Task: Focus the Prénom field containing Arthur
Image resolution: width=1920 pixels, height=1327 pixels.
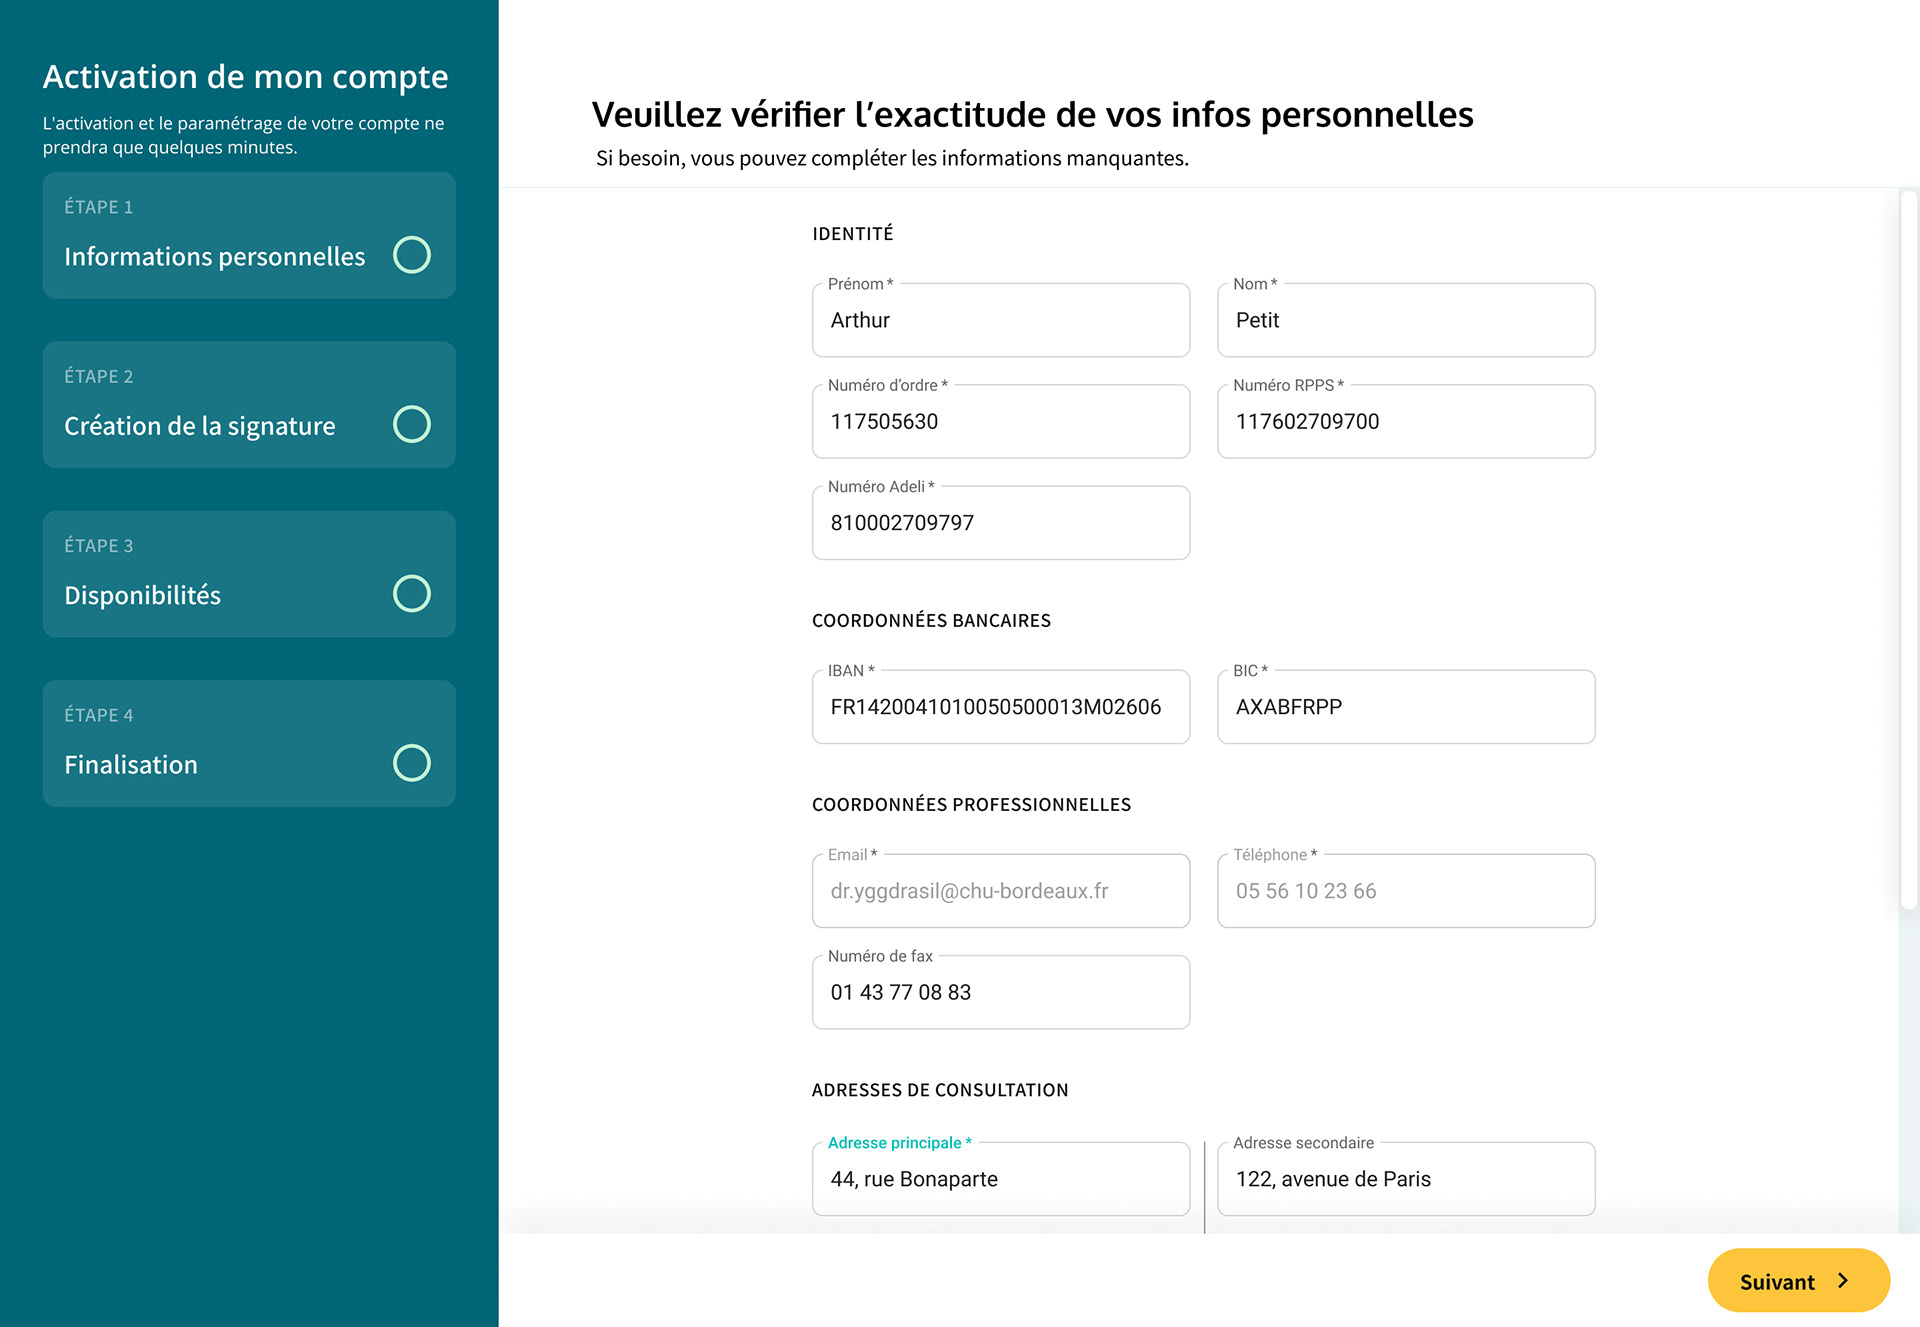Action: [x=1001, y=320]
